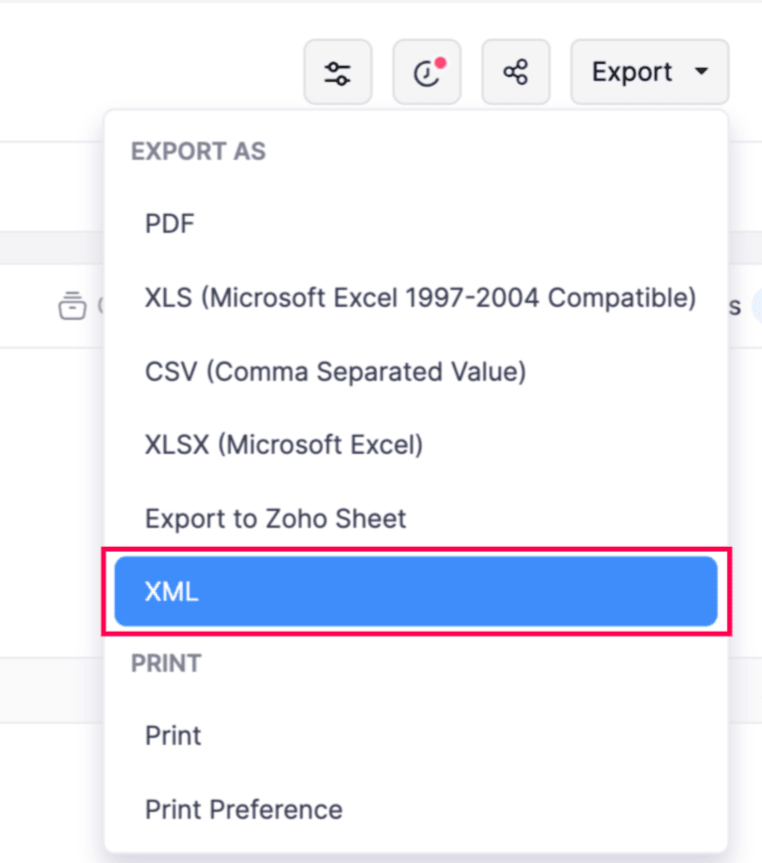Select the Print option
This screenshot has width=762, height=863.
coord(172,735)
